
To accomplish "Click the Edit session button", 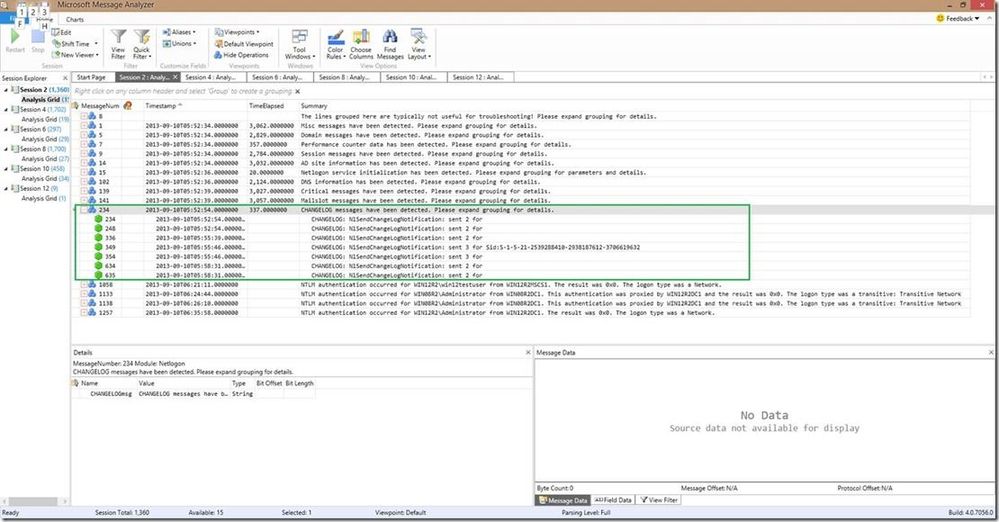I will tap(62, 32).
